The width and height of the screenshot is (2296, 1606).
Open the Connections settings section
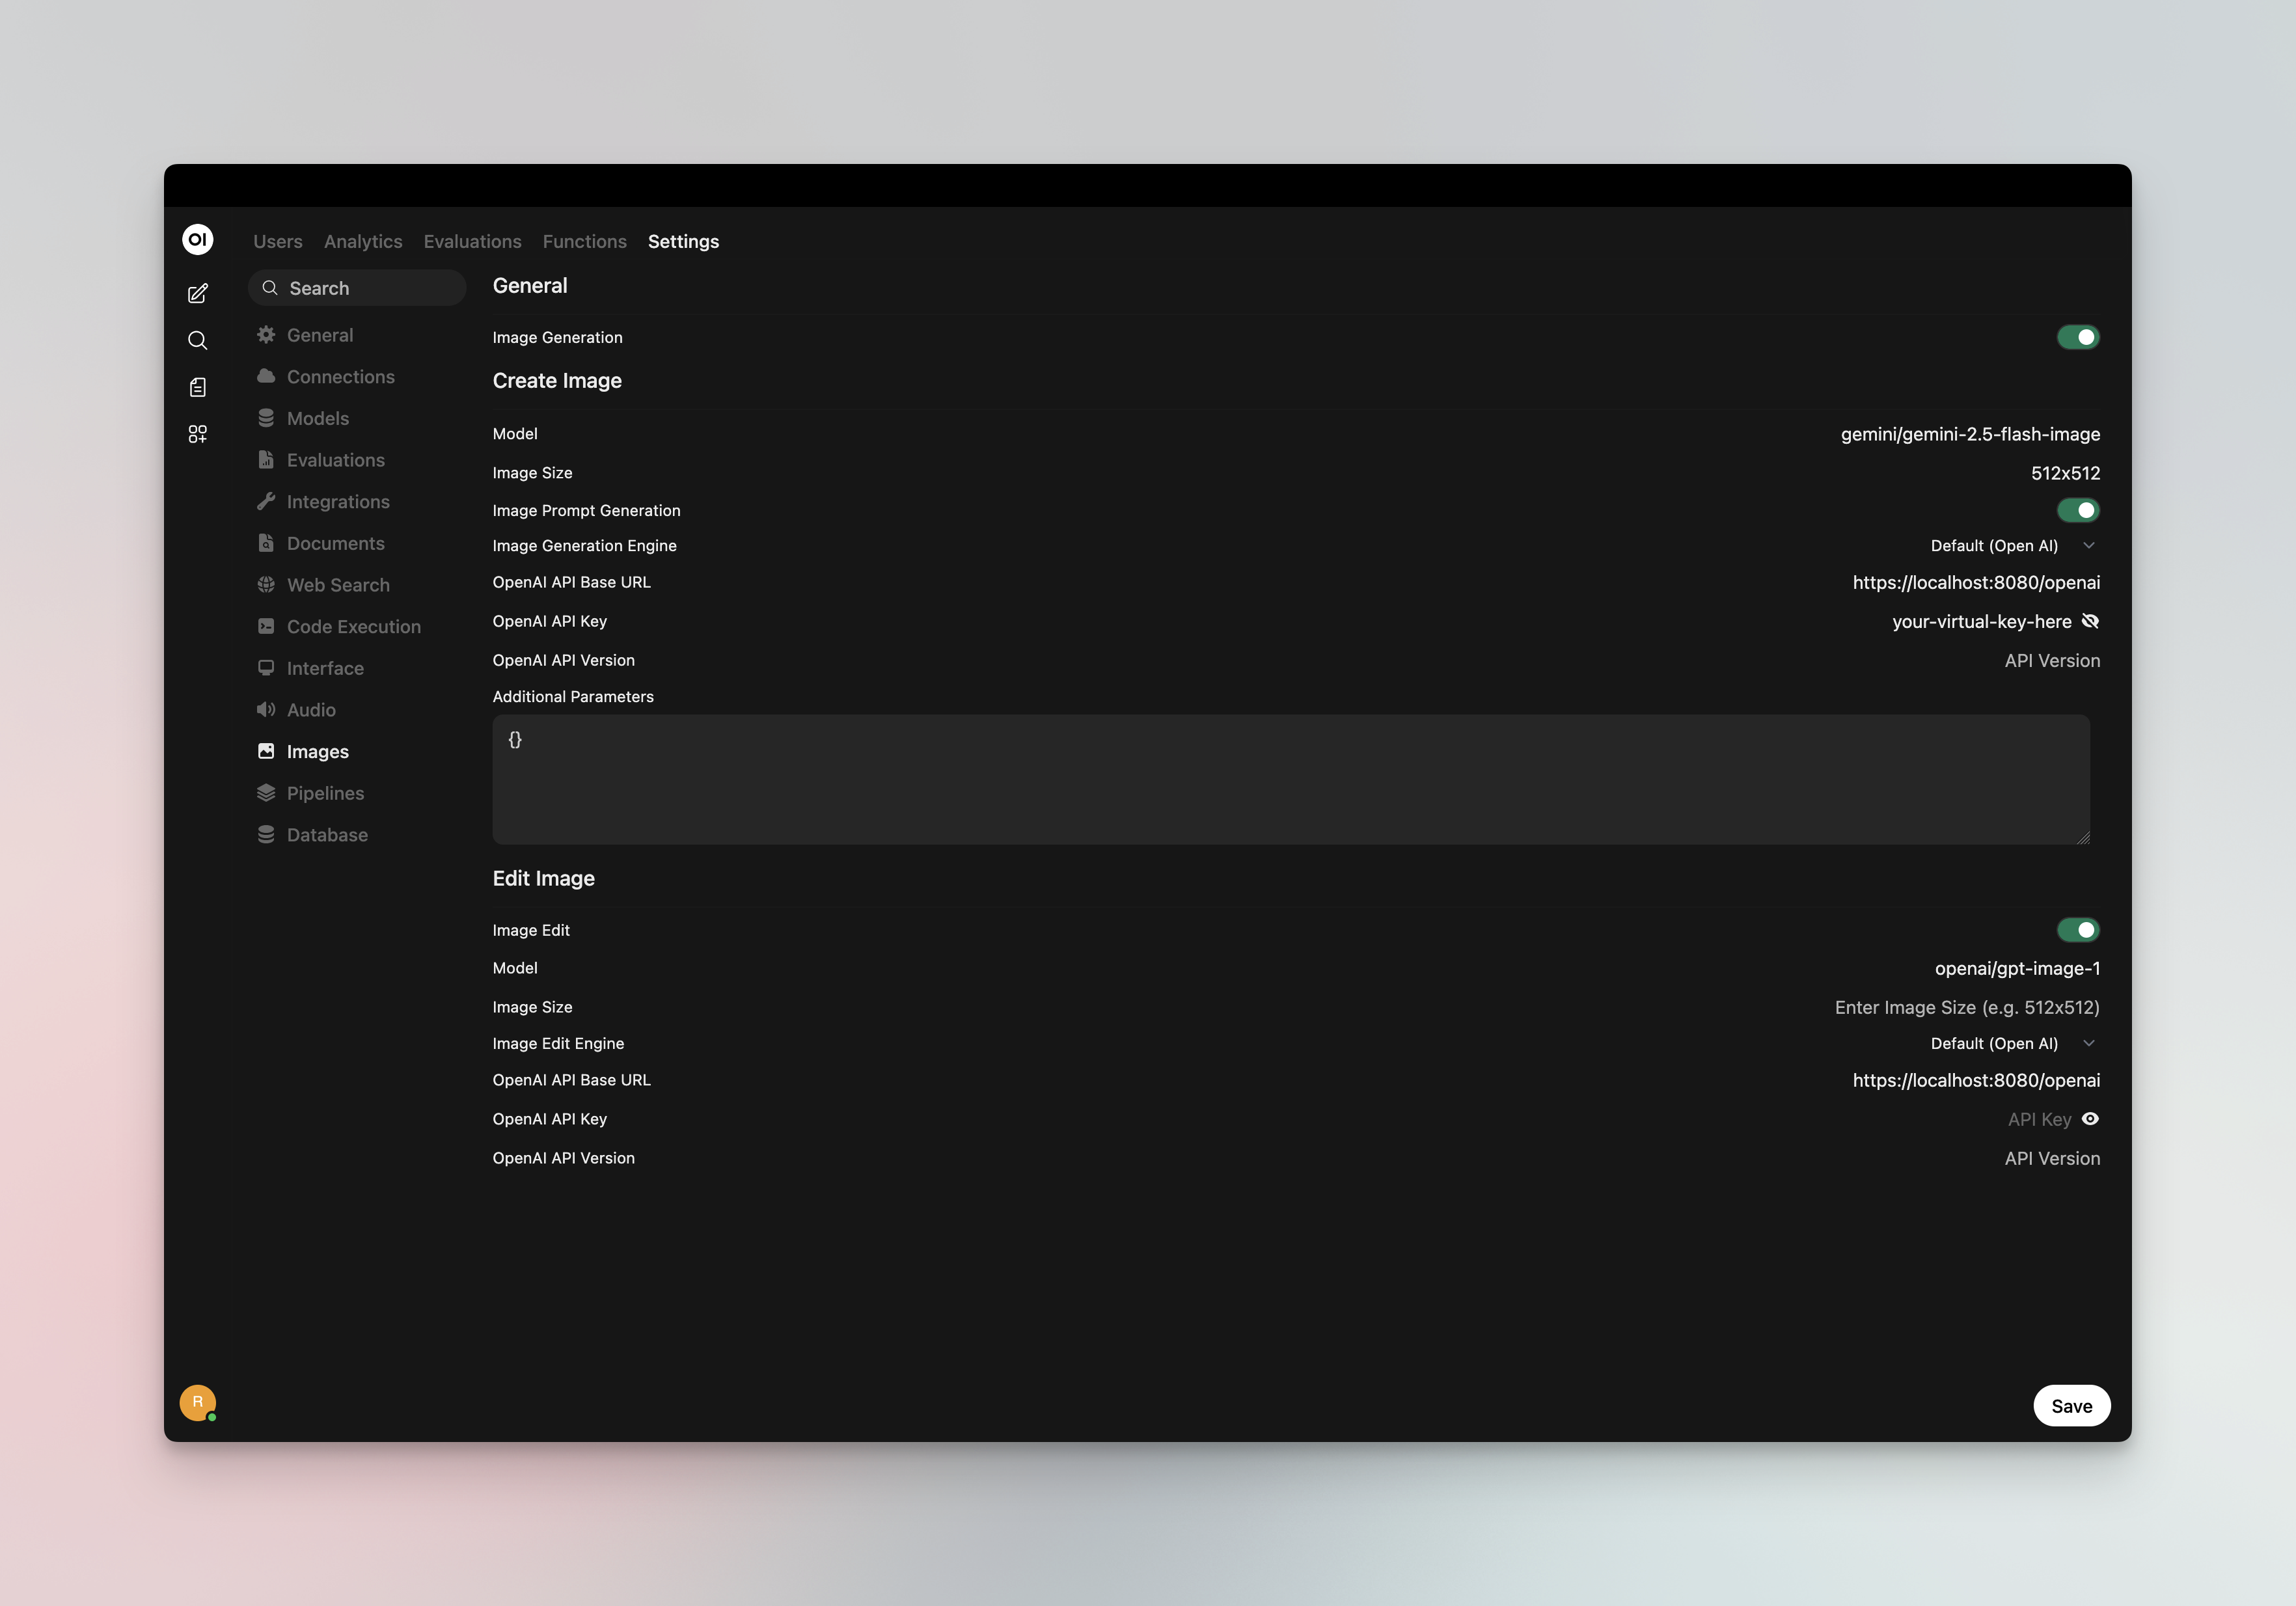340,376
